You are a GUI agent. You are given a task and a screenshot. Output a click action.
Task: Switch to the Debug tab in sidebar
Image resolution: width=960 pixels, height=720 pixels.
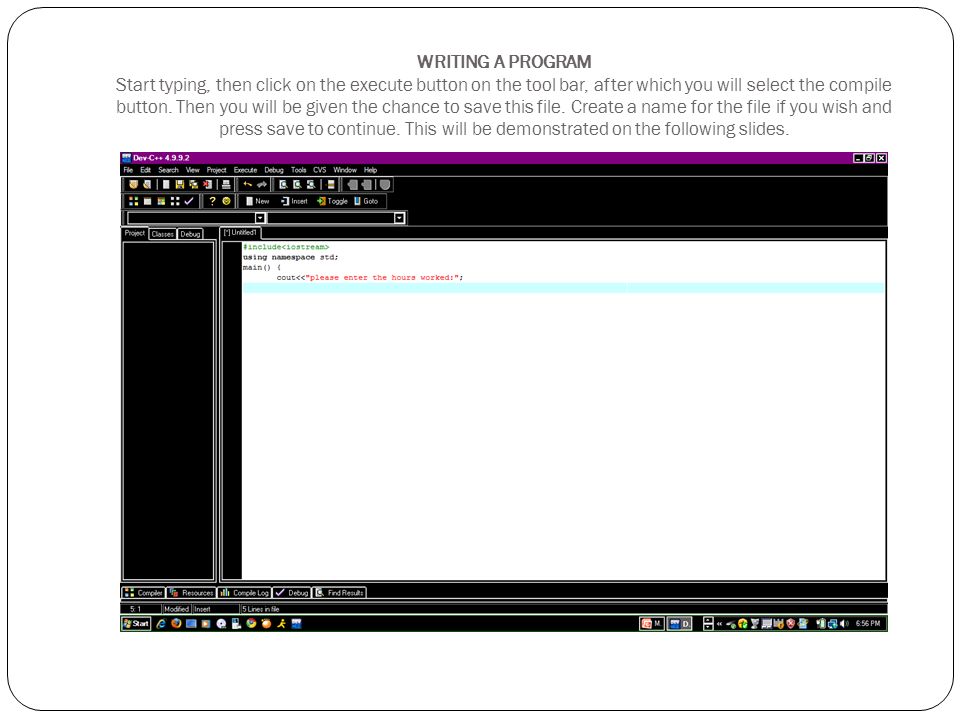[190, 234]
